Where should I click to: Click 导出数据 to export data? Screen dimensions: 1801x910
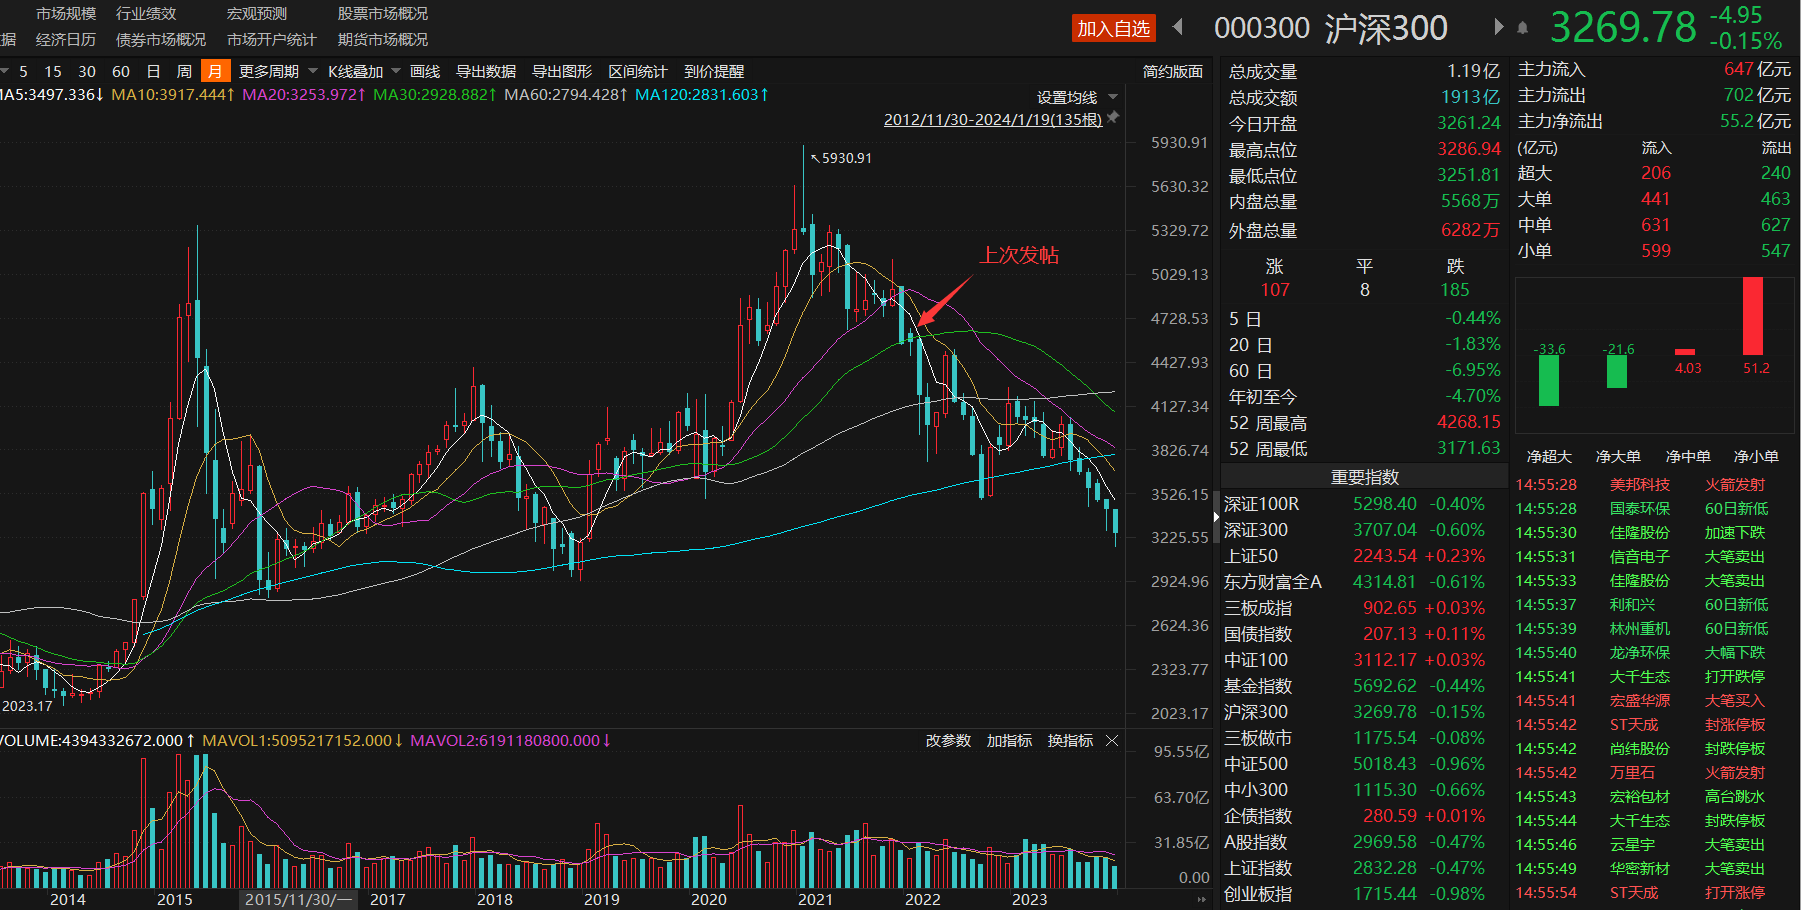pos(486,71)
